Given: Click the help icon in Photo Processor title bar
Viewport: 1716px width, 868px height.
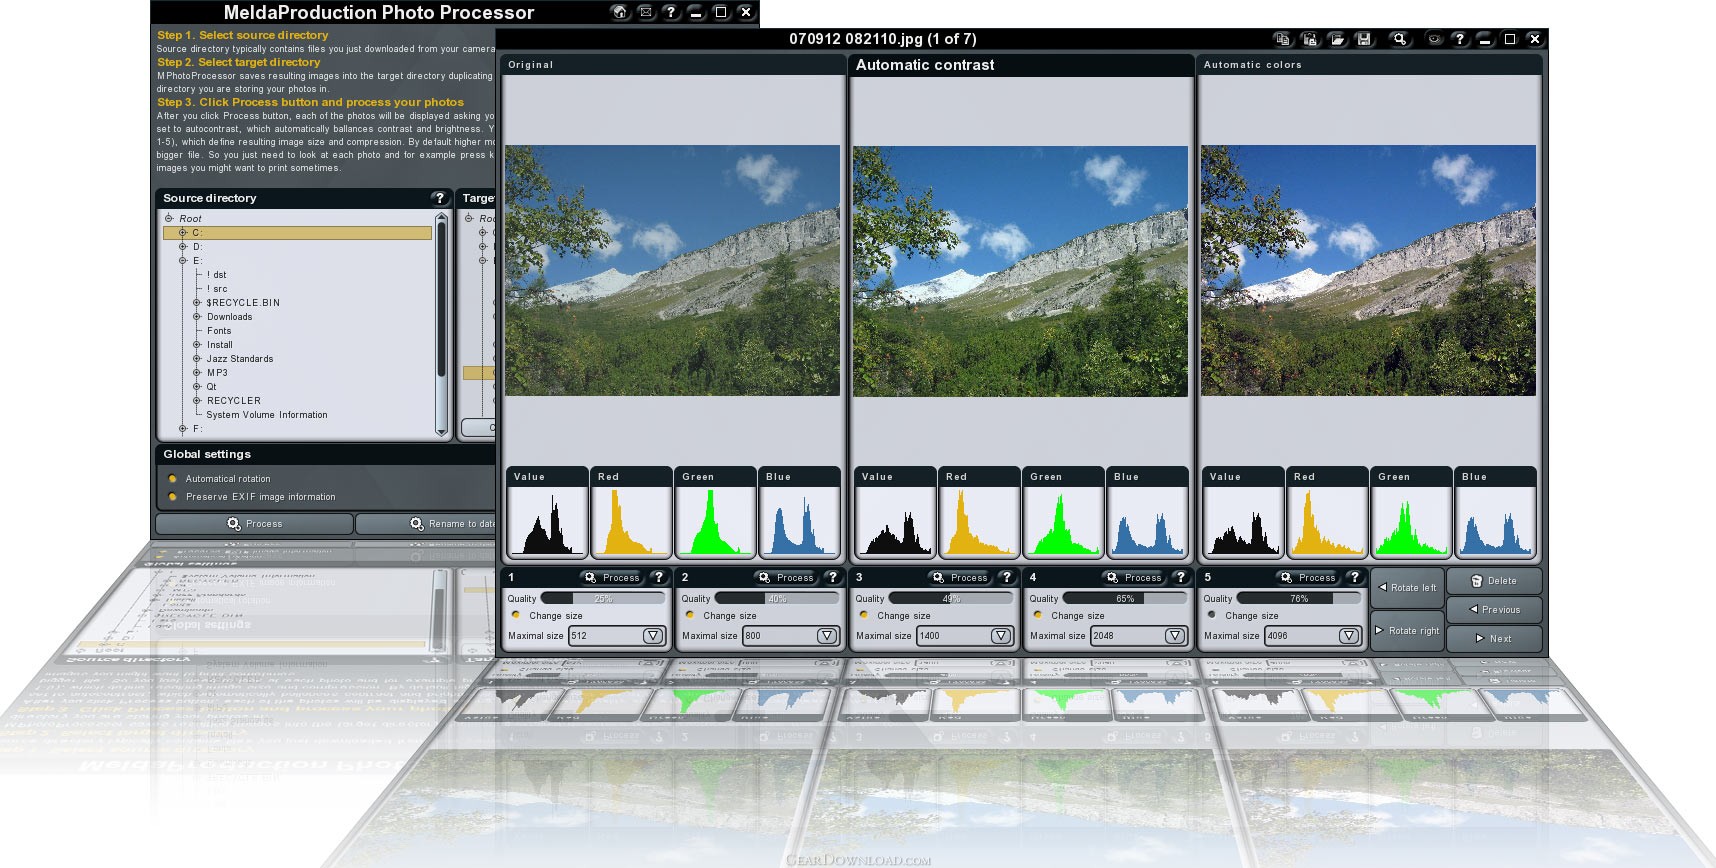Looking at the screenshot, I should 671,12.
